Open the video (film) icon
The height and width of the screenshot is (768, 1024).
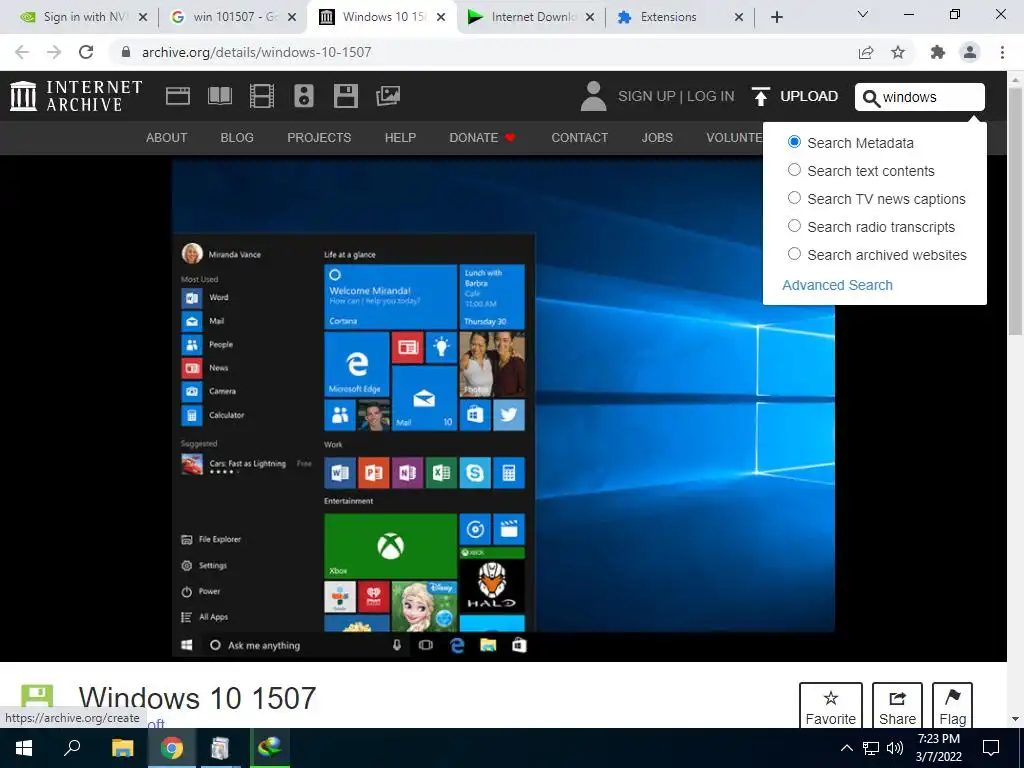pyautogui.click(x=262, y=97)
